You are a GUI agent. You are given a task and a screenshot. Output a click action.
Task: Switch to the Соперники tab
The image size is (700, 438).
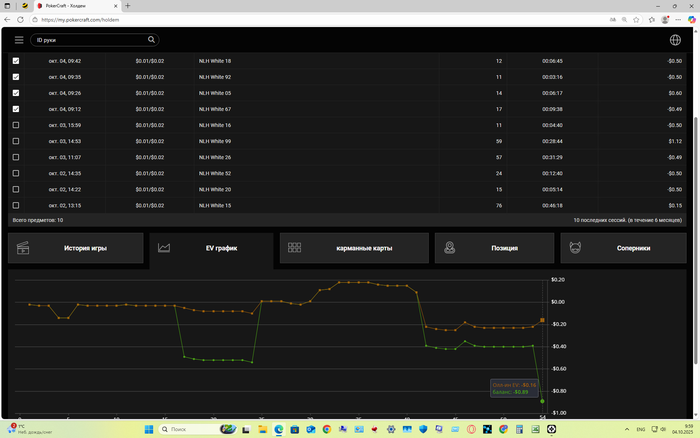coord(623,248)
